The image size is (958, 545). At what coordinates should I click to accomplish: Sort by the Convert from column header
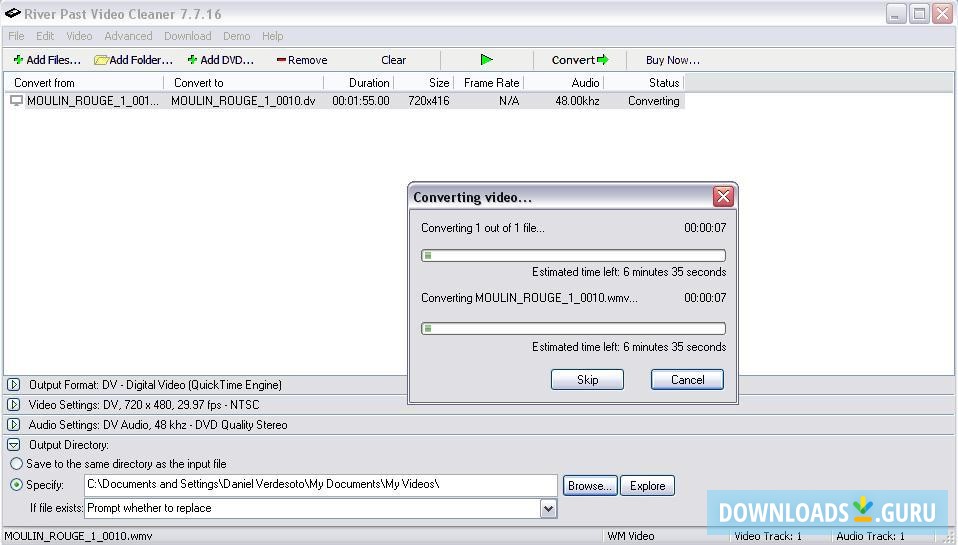click(x=84, y=82)
